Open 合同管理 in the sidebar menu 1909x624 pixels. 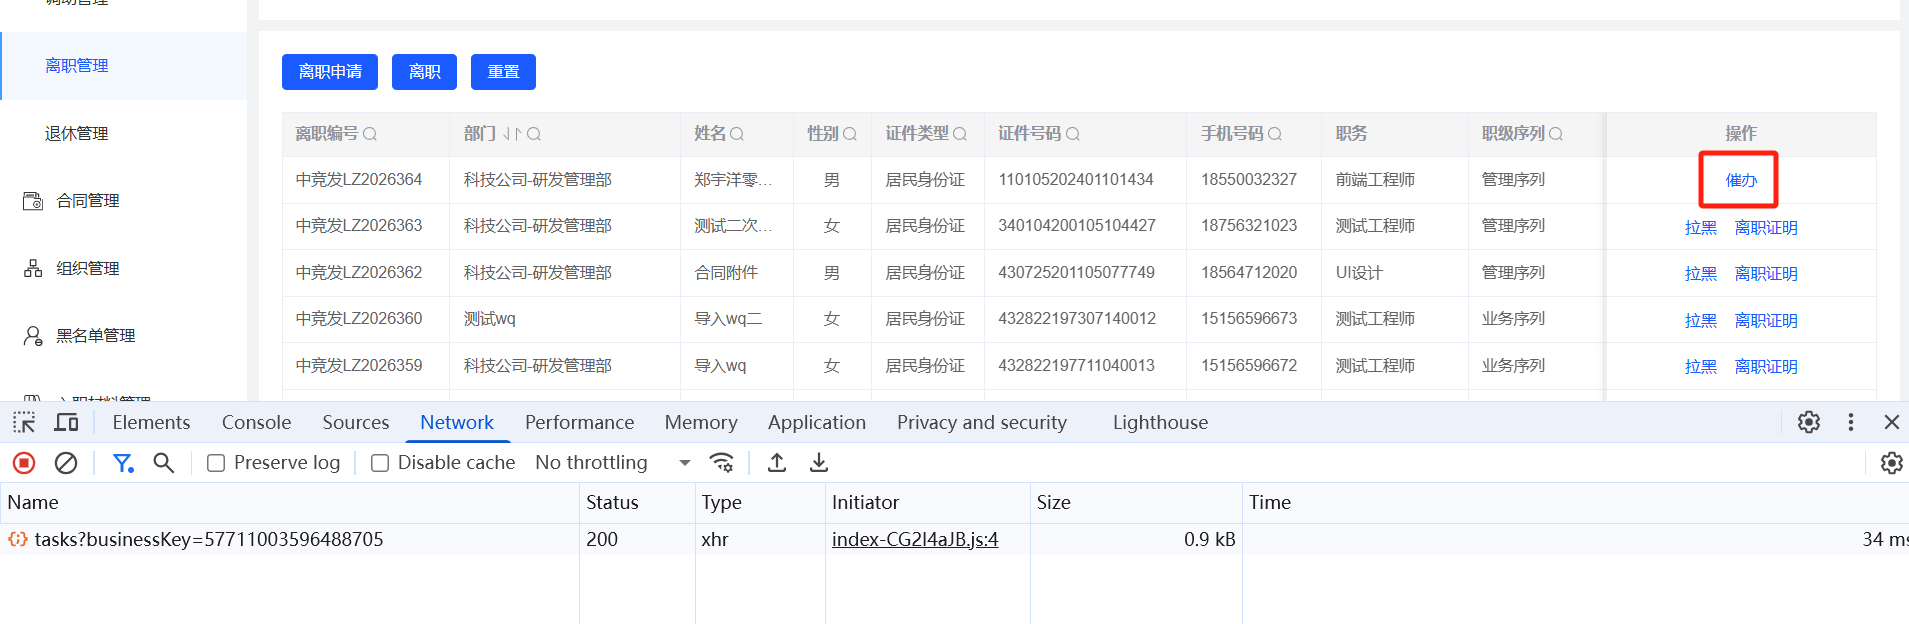(88, 201)
